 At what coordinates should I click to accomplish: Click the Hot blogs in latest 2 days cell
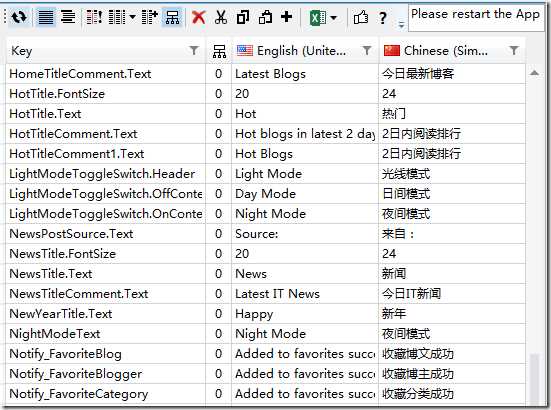click(x=305, y=134)
